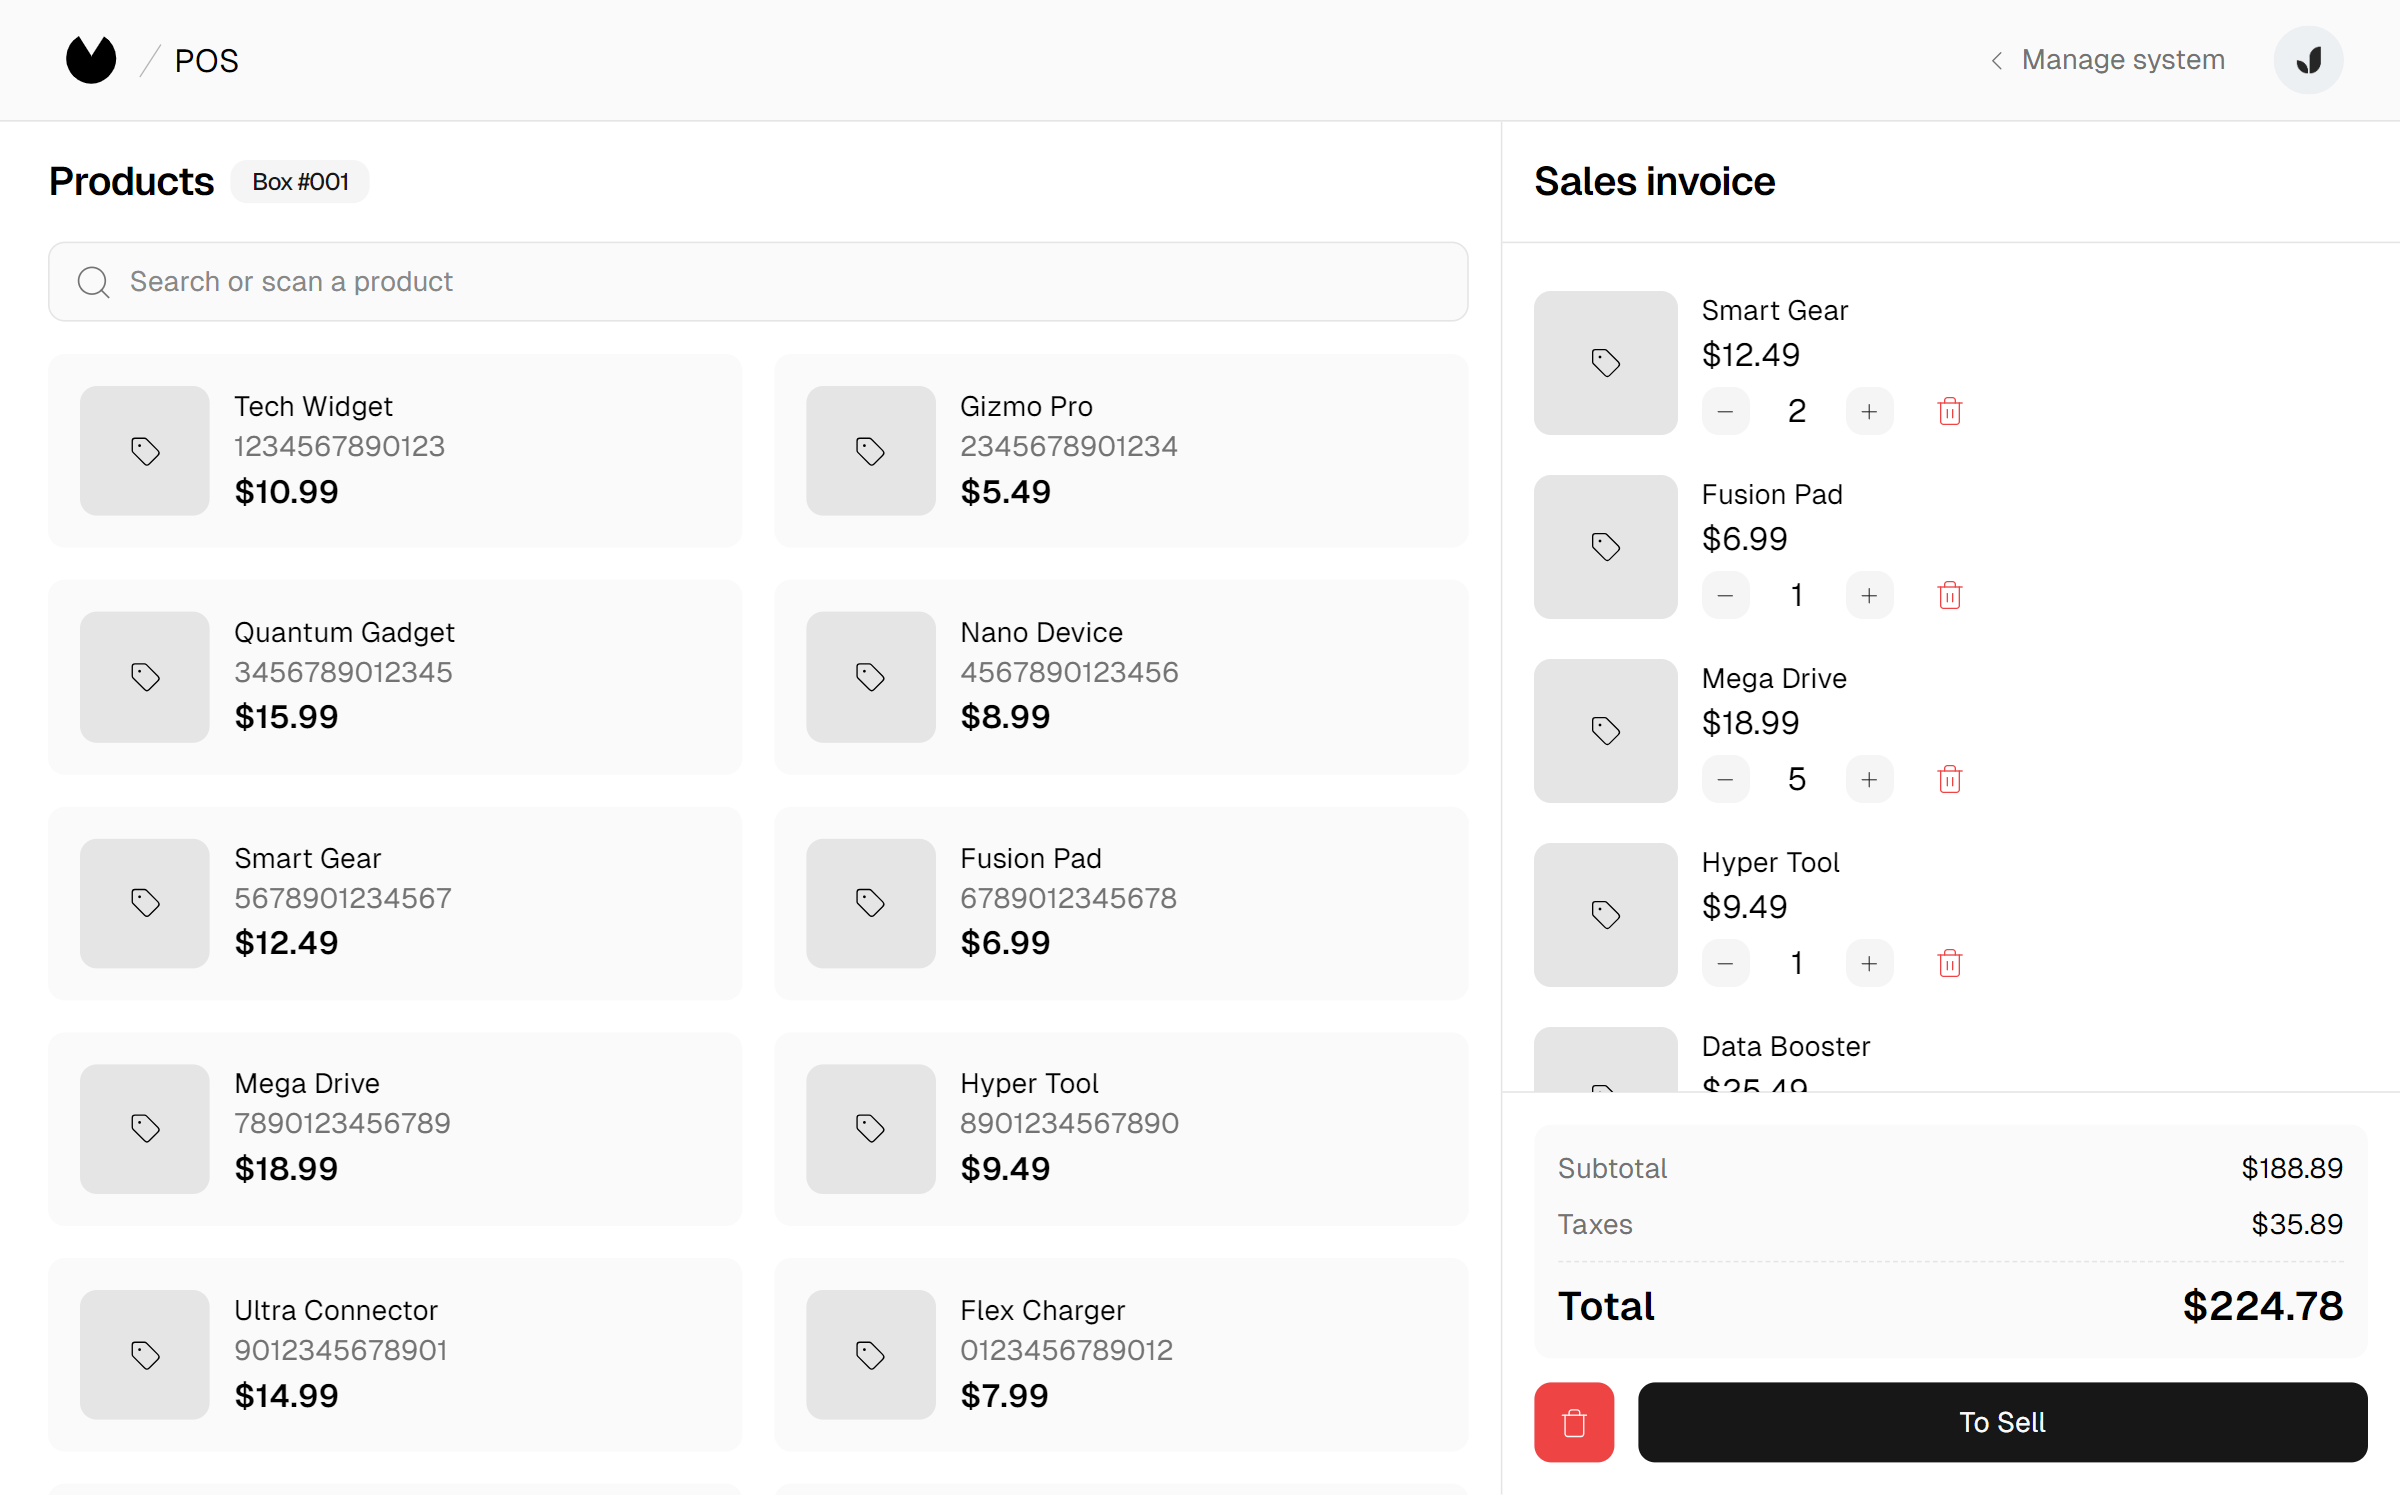Decrease Mega Drive quantity in invoice
Screen dimensions: 2400x1500
pyautogui.click(x=1726, y=779)
